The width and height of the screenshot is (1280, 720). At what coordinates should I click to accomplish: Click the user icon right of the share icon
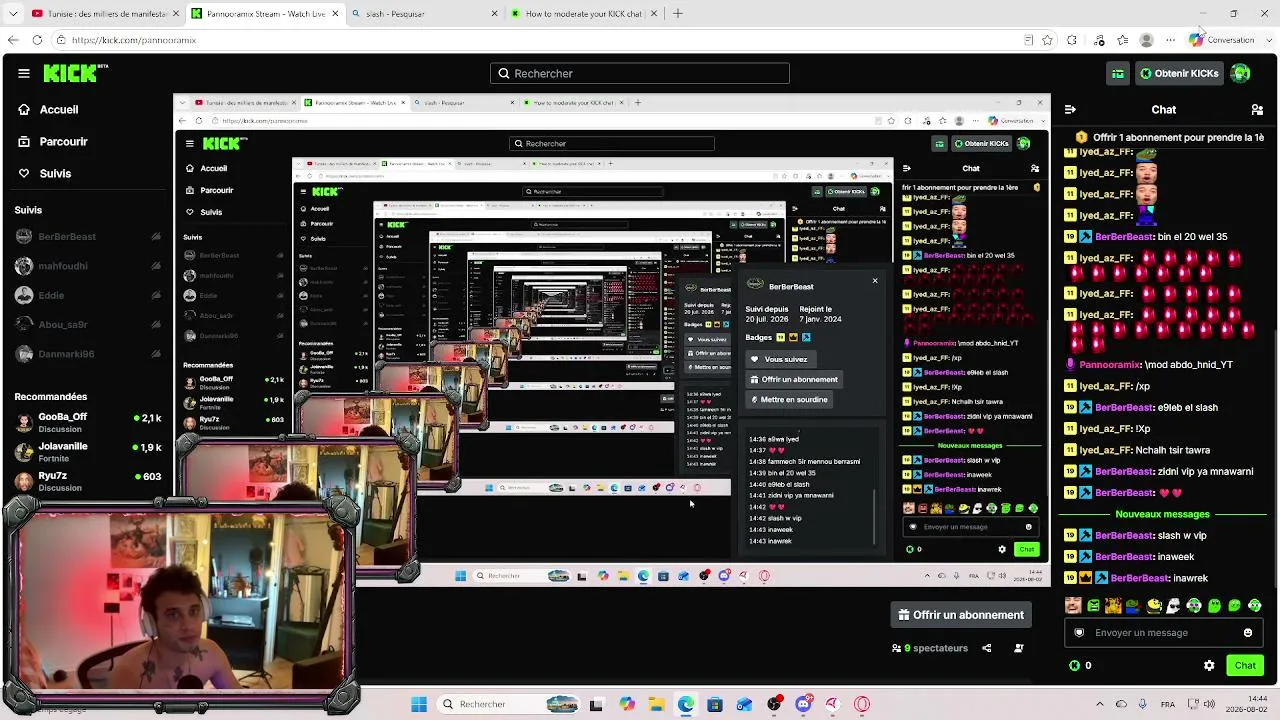pyautogui.click(x=1019, y=648)
